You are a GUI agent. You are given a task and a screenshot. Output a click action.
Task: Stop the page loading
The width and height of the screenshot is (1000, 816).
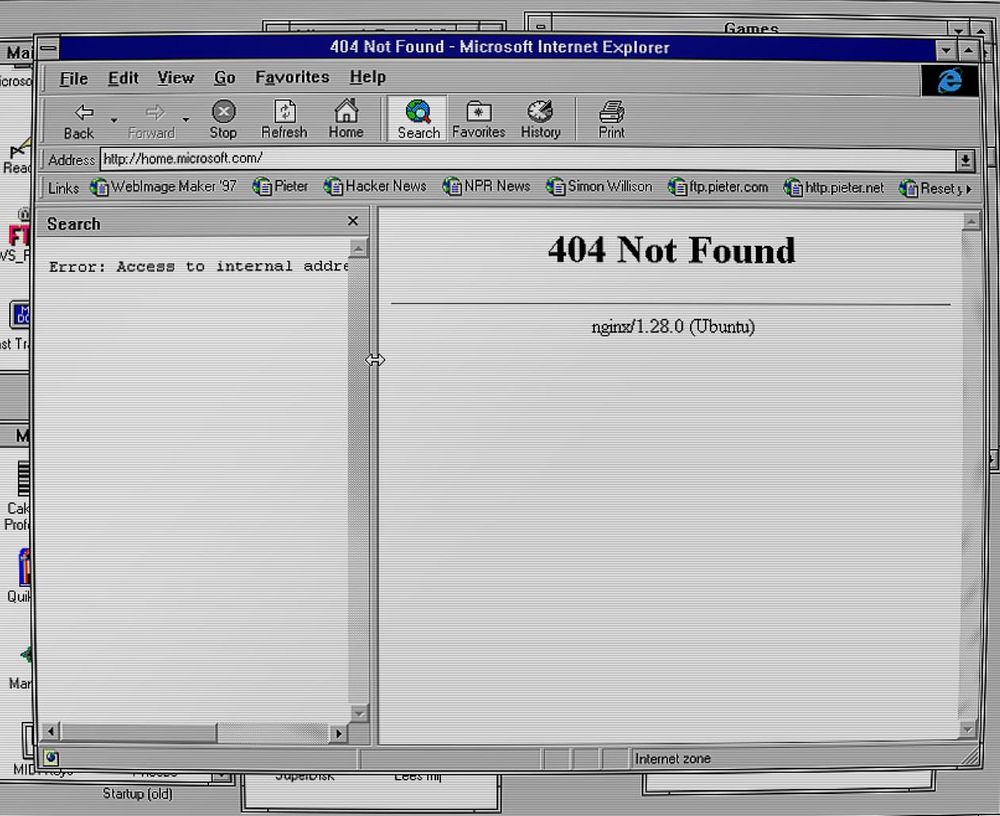223,119
